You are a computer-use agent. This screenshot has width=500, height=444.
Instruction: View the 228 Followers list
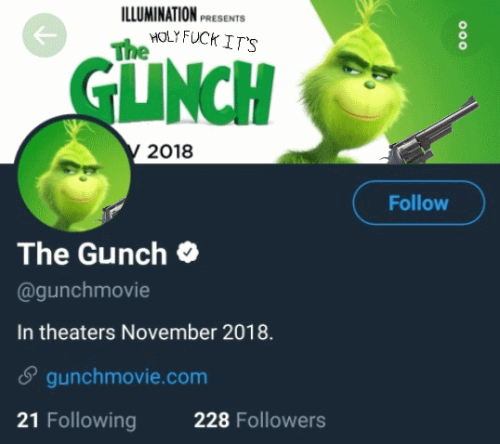click(260, 420)
